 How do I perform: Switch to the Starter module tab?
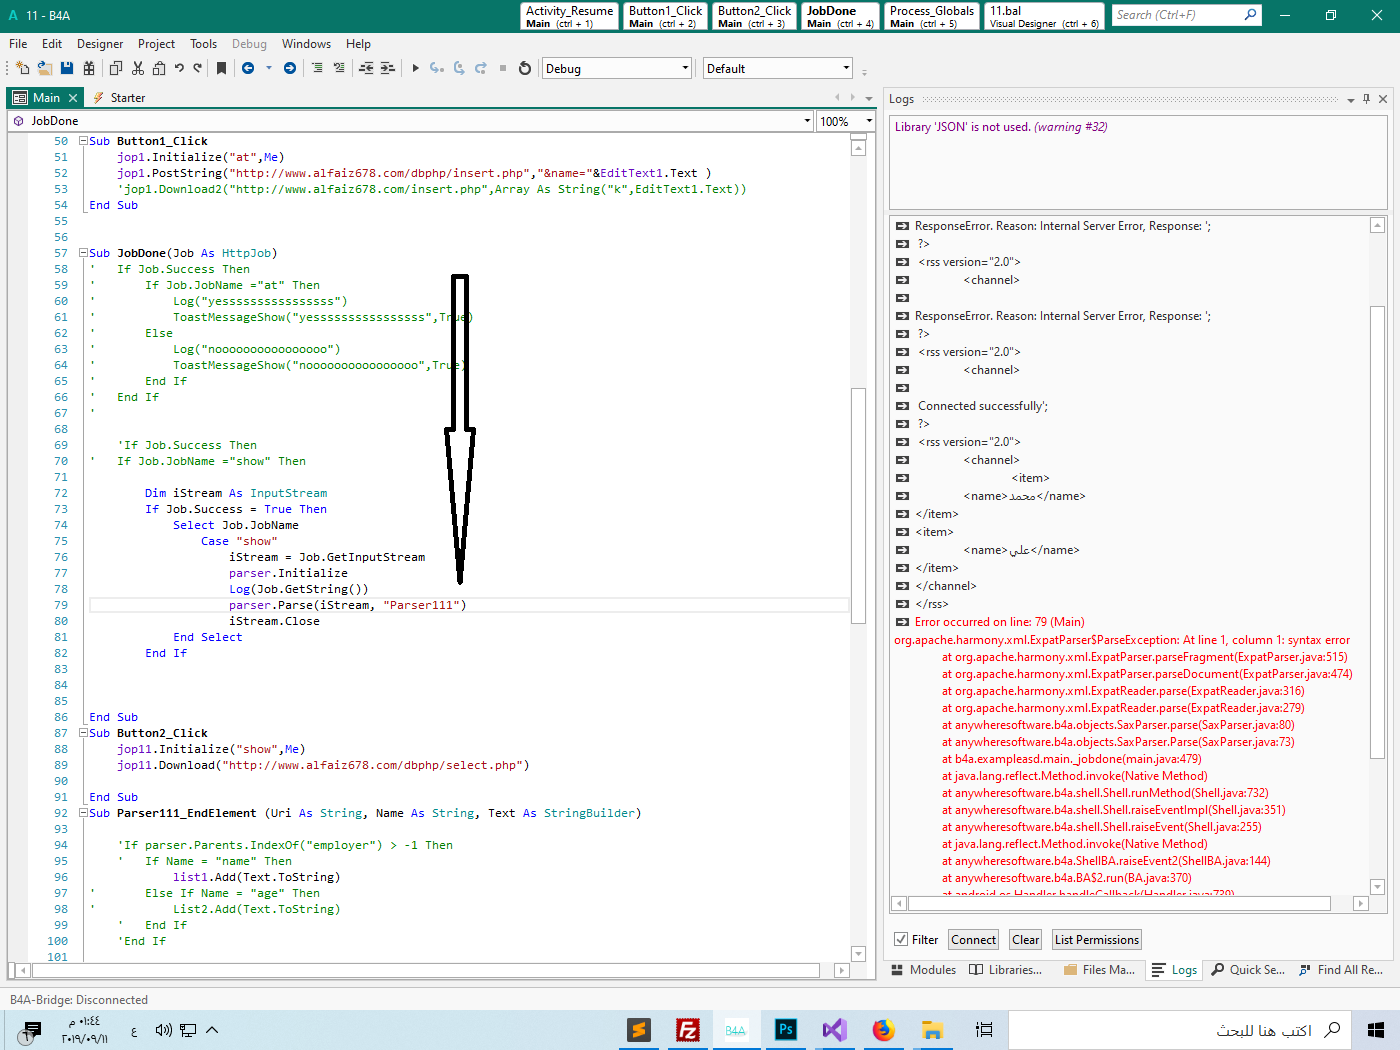[127, 98]
